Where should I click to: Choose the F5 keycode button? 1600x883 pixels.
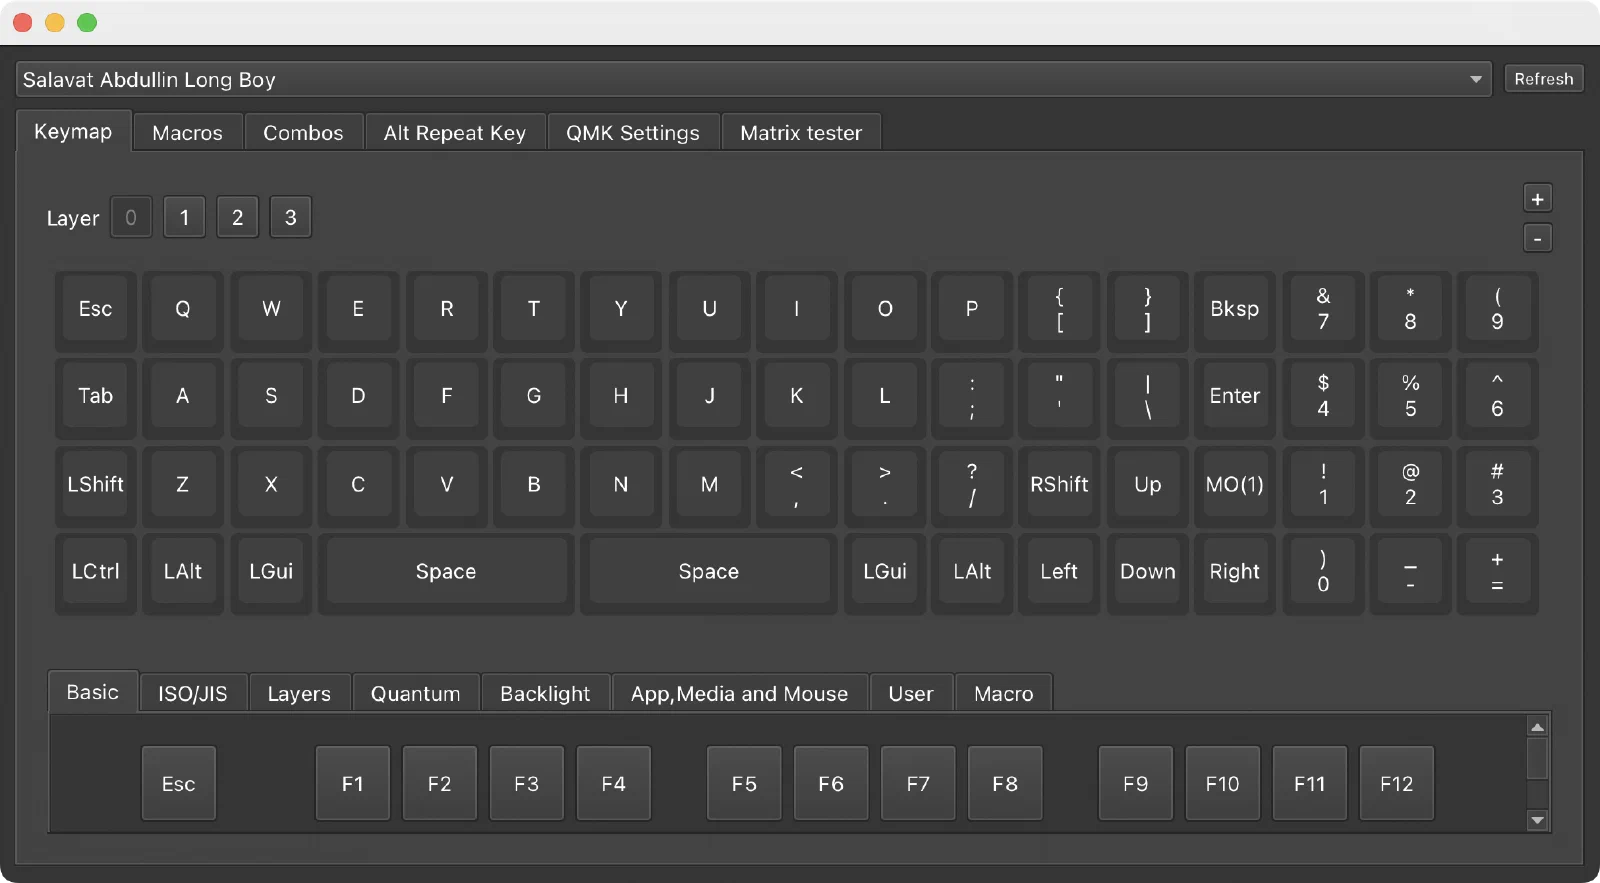[x=744, y=784]
